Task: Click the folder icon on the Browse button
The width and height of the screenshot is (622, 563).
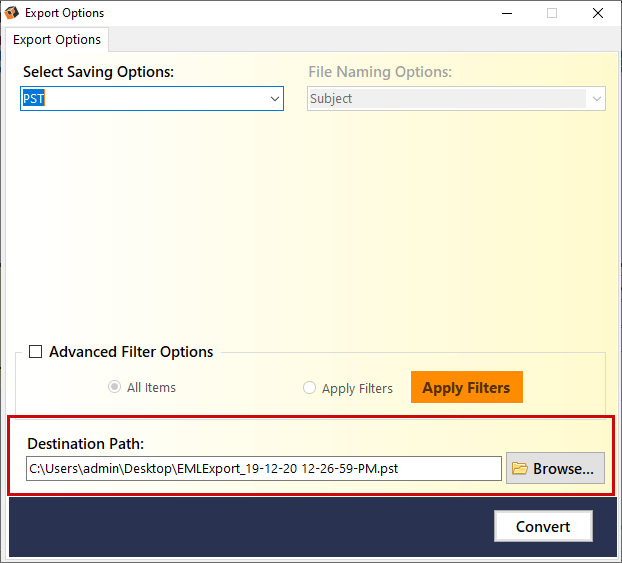Action: pyautogui.click(x=519, y=468)
